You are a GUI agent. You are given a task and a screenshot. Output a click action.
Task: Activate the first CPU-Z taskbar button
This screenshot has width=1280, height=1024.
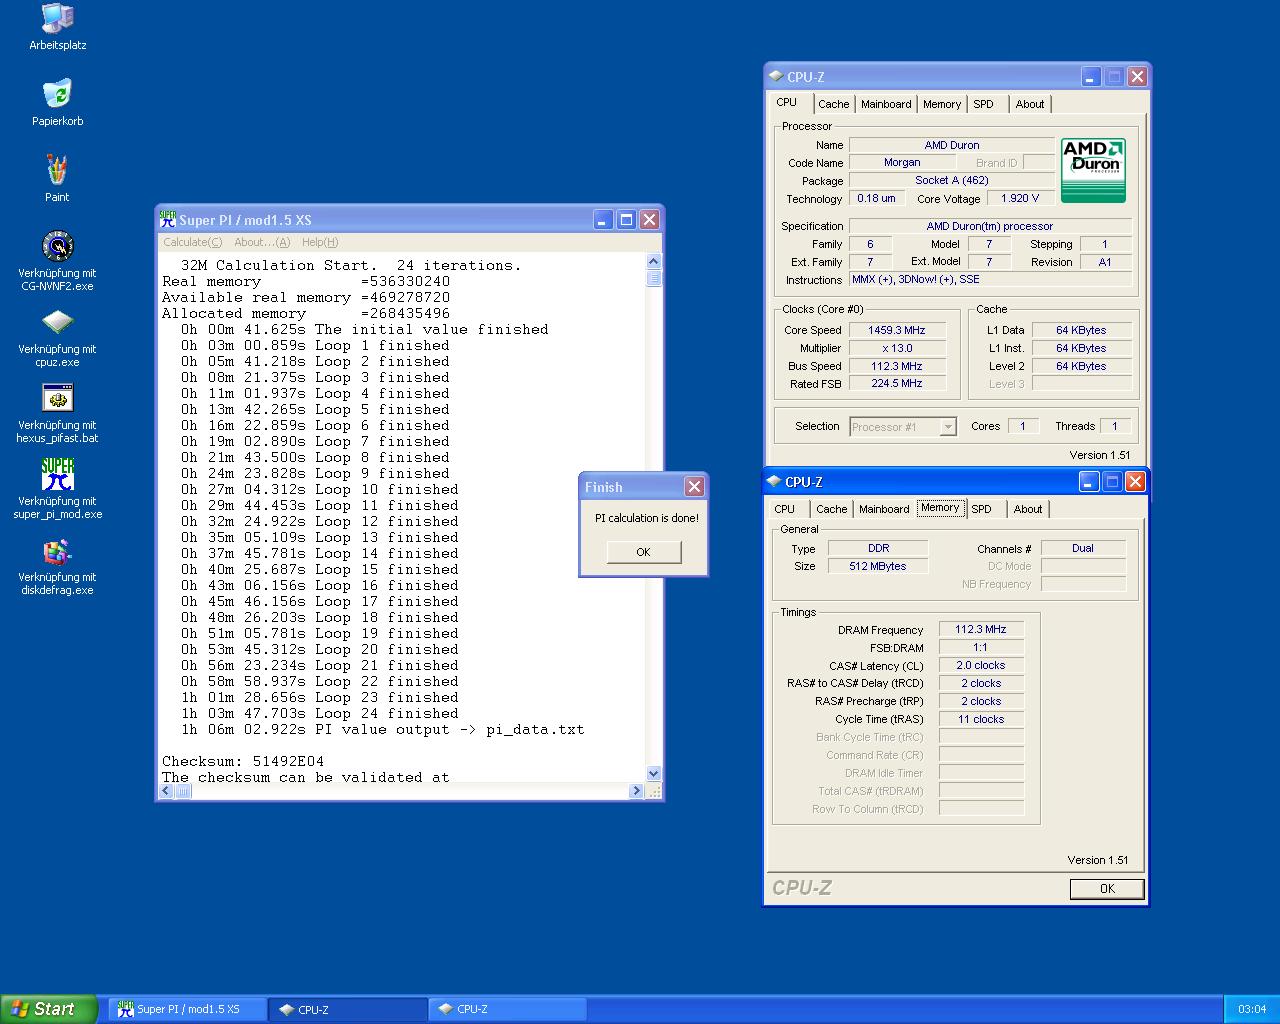[347, 1010]
